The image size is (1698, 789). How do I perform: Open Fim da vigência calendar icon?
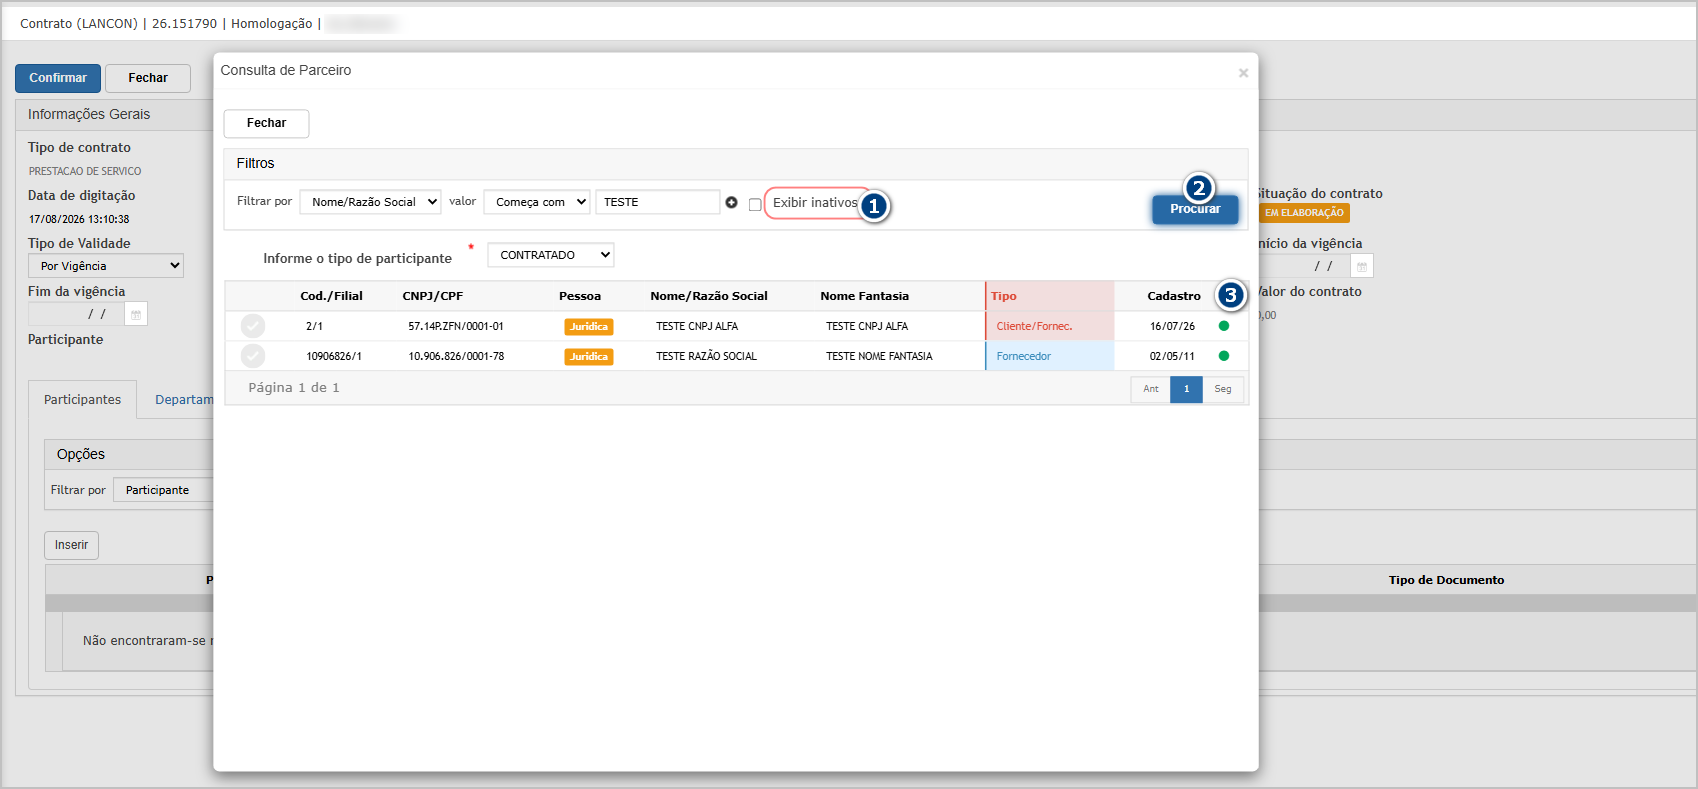(x=137, y=314)
